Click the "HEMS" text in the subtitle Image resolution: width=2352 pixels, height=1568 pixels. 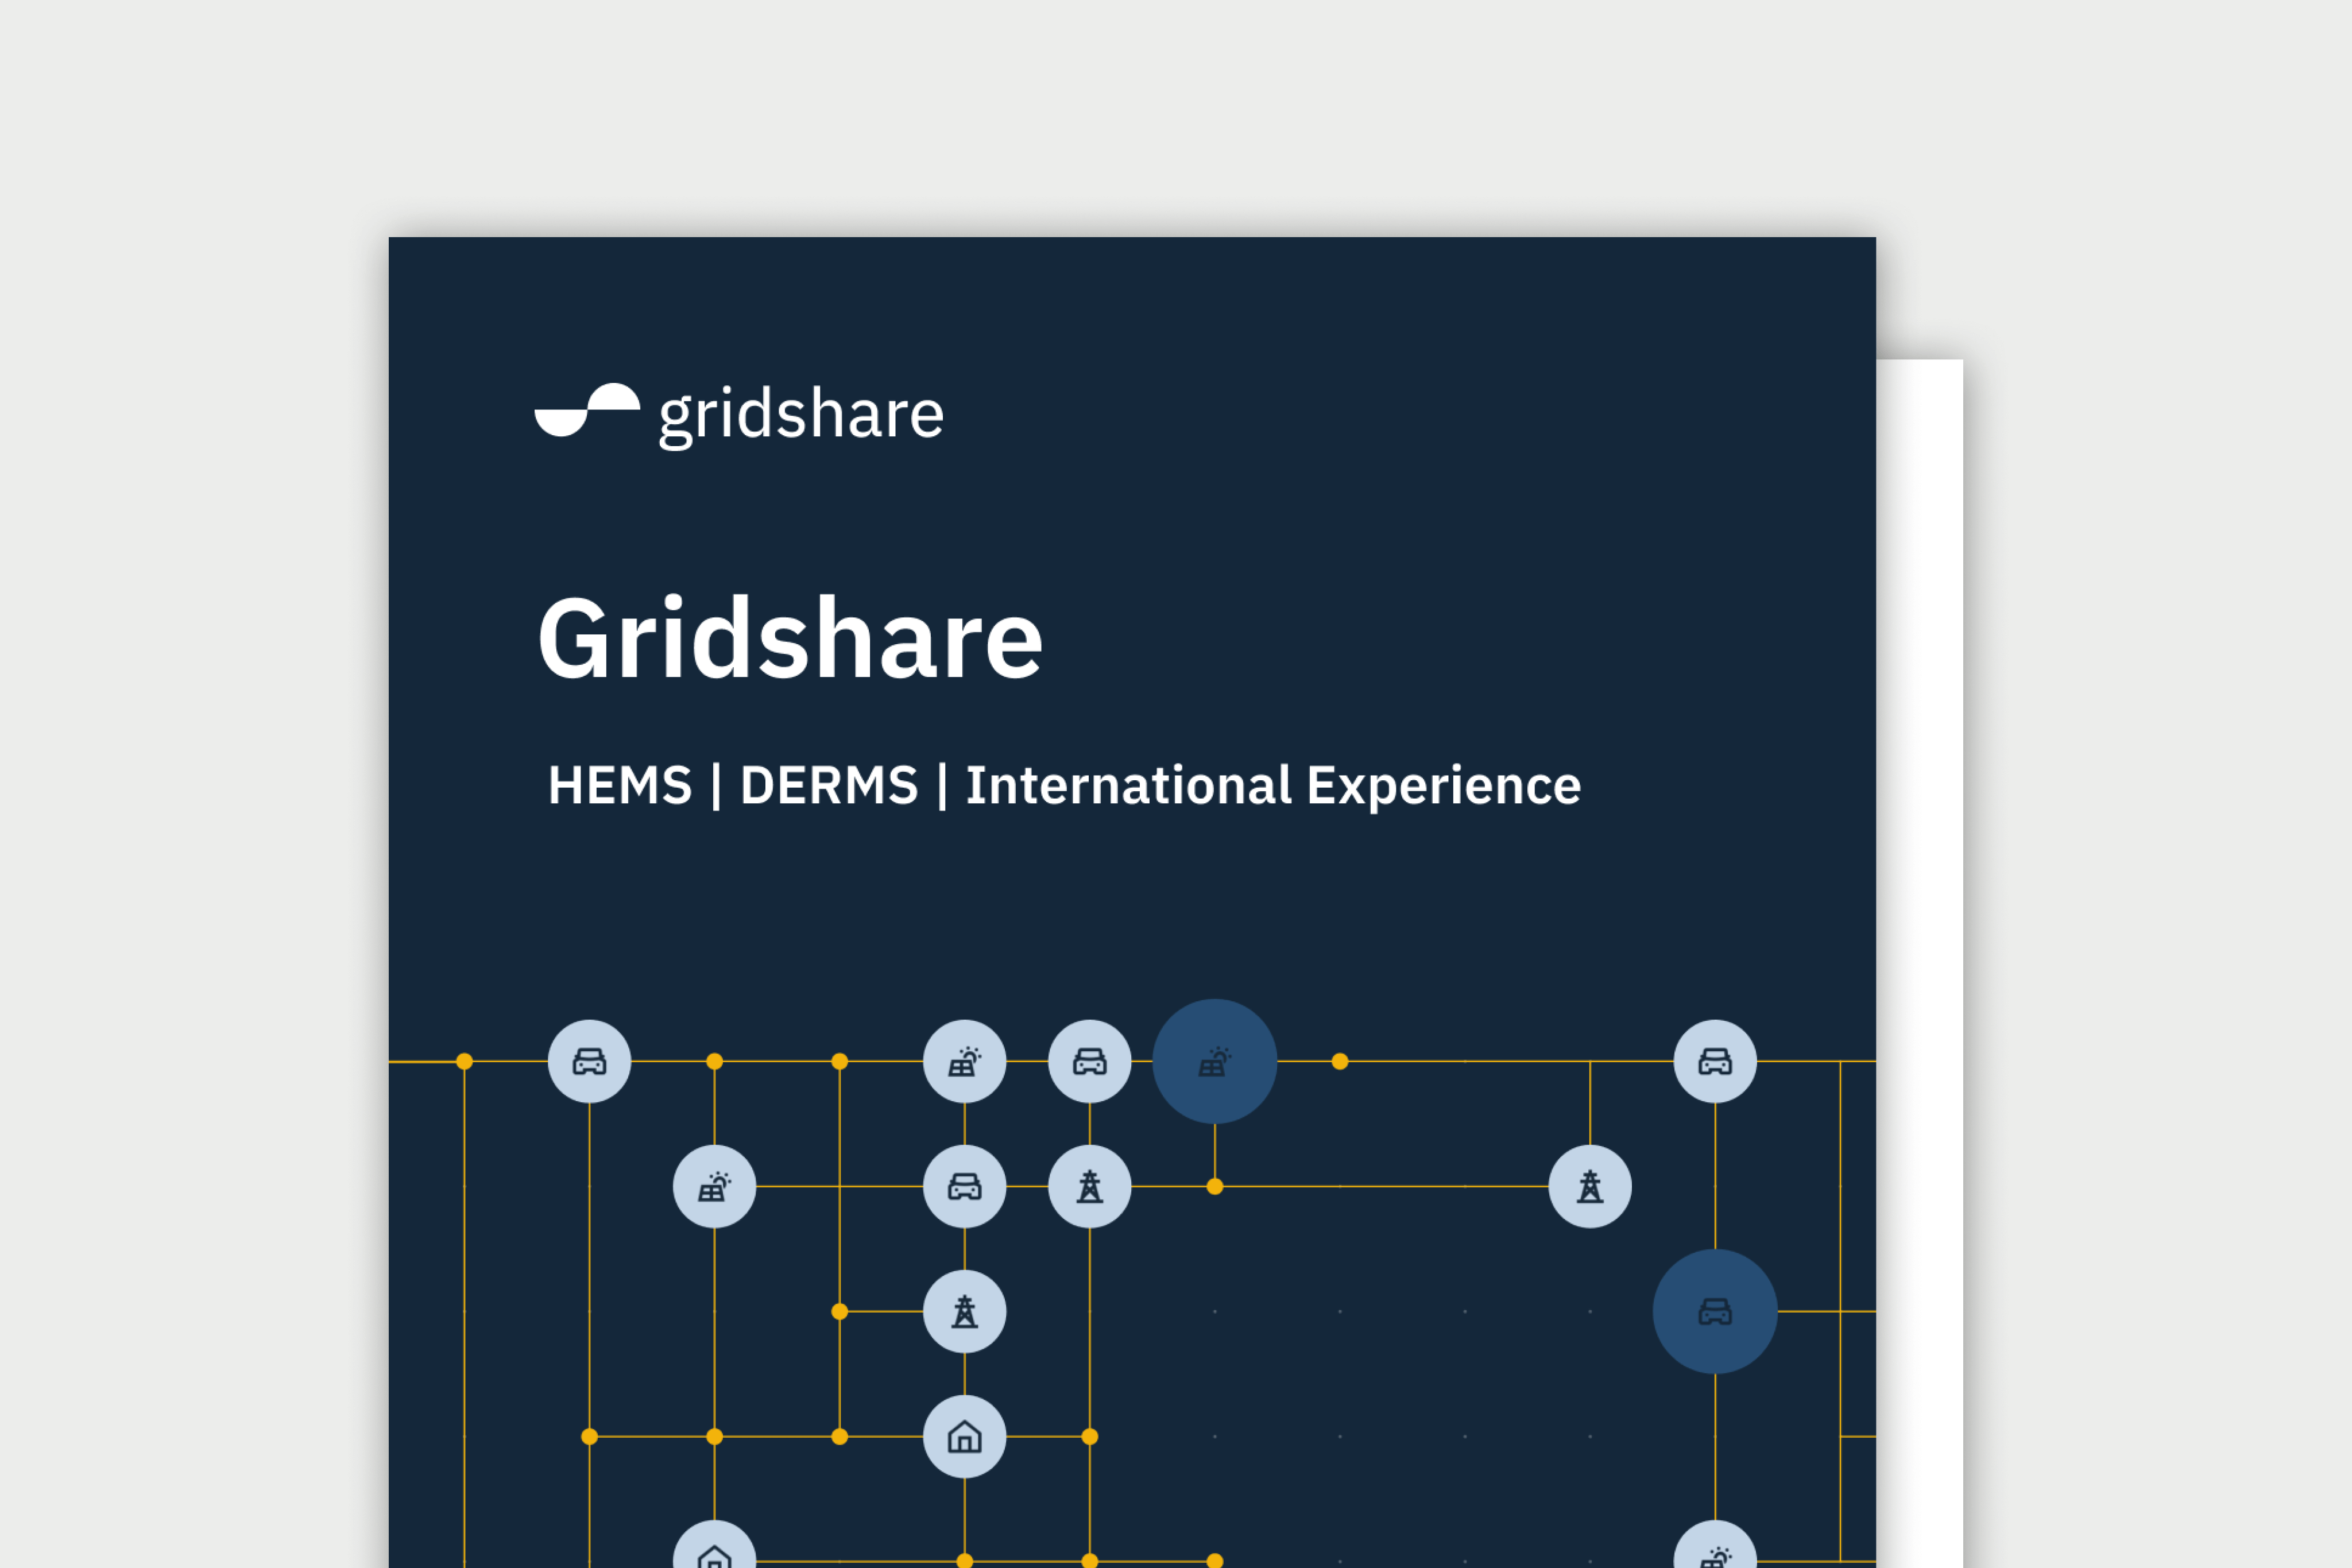620,786
